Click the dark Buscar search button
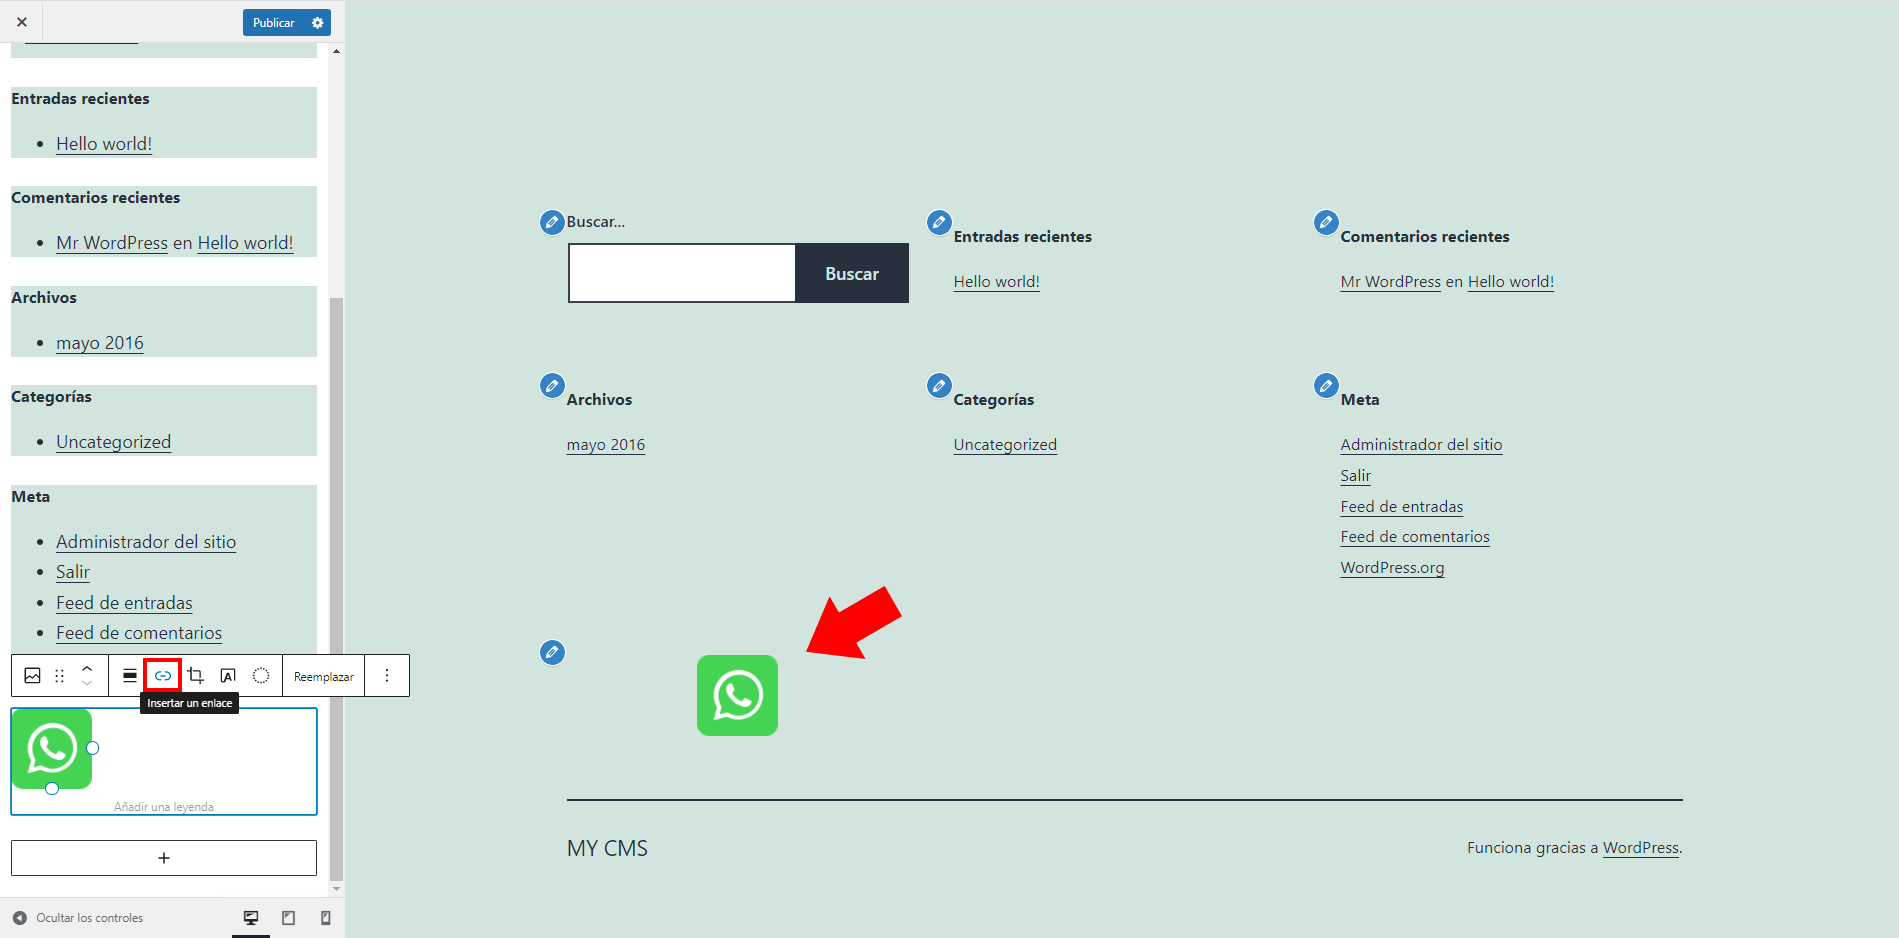 [x=852, y=273]
